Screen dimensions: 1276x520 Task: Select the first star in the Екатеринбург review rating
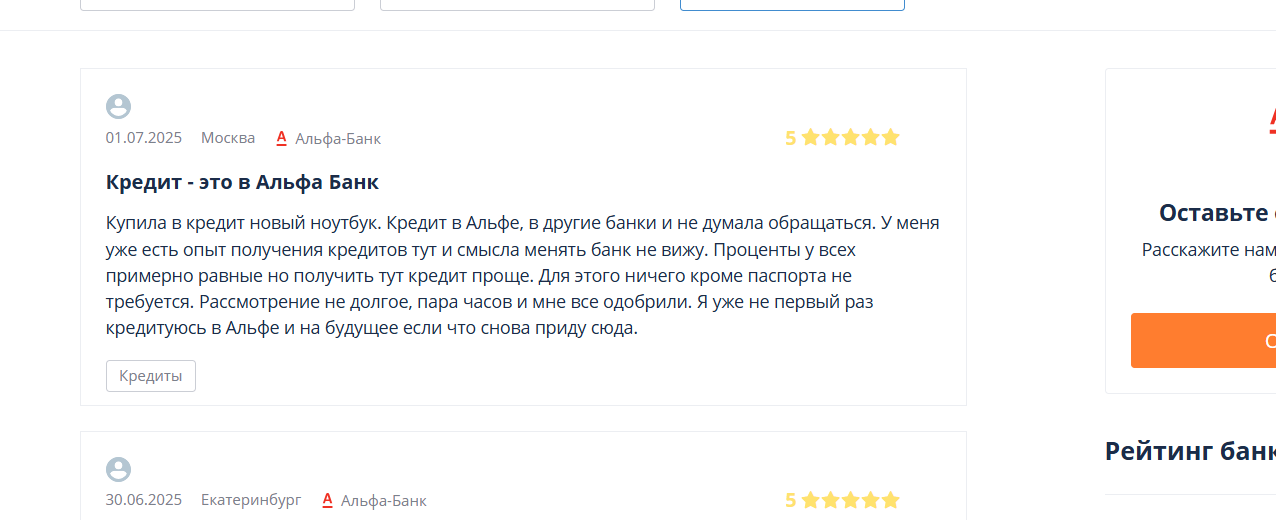pos(811,500)
